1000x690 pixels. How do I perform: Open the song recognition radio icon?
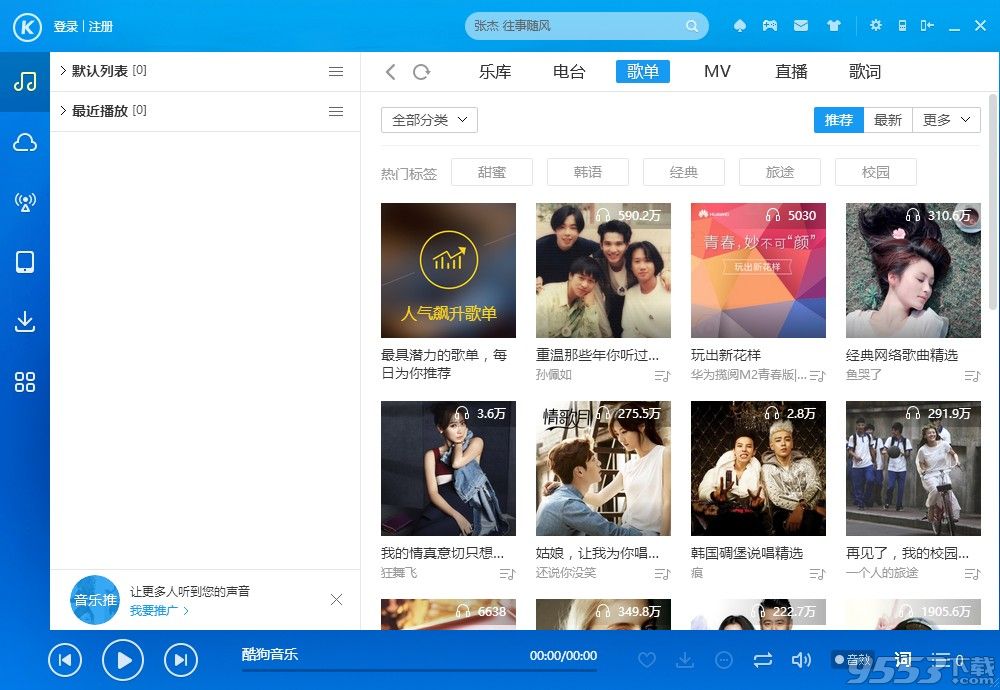tap(25, 202)
